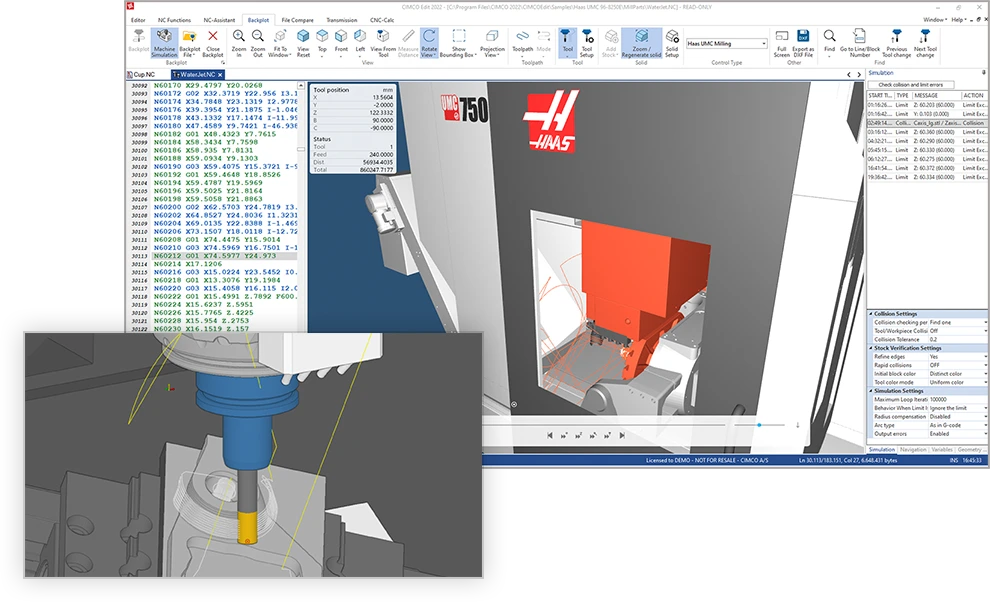990x602 pixels.
Task: Select code line N60212 G01 X74.5977
Action: 215,256
